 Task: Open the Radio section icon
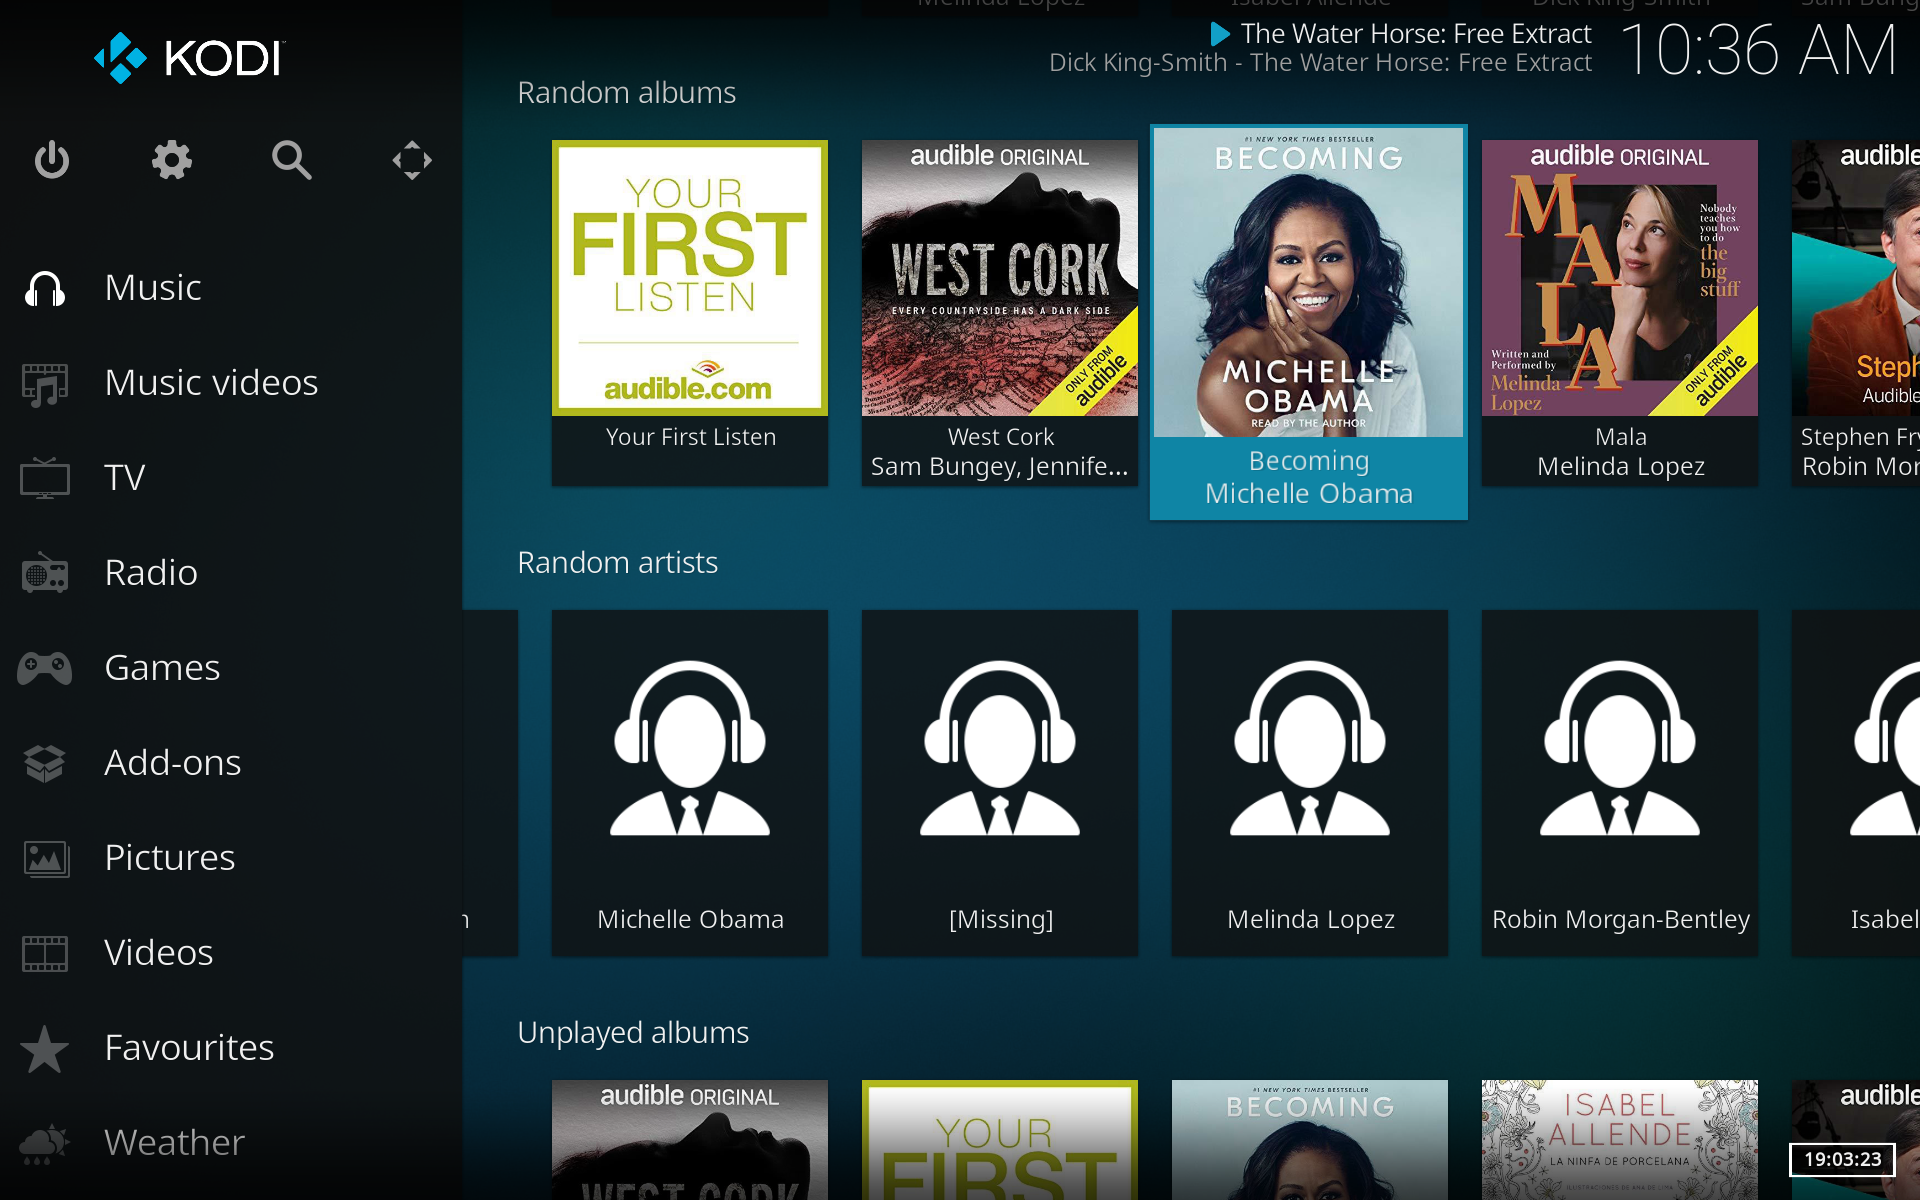(x=46, y=571)
